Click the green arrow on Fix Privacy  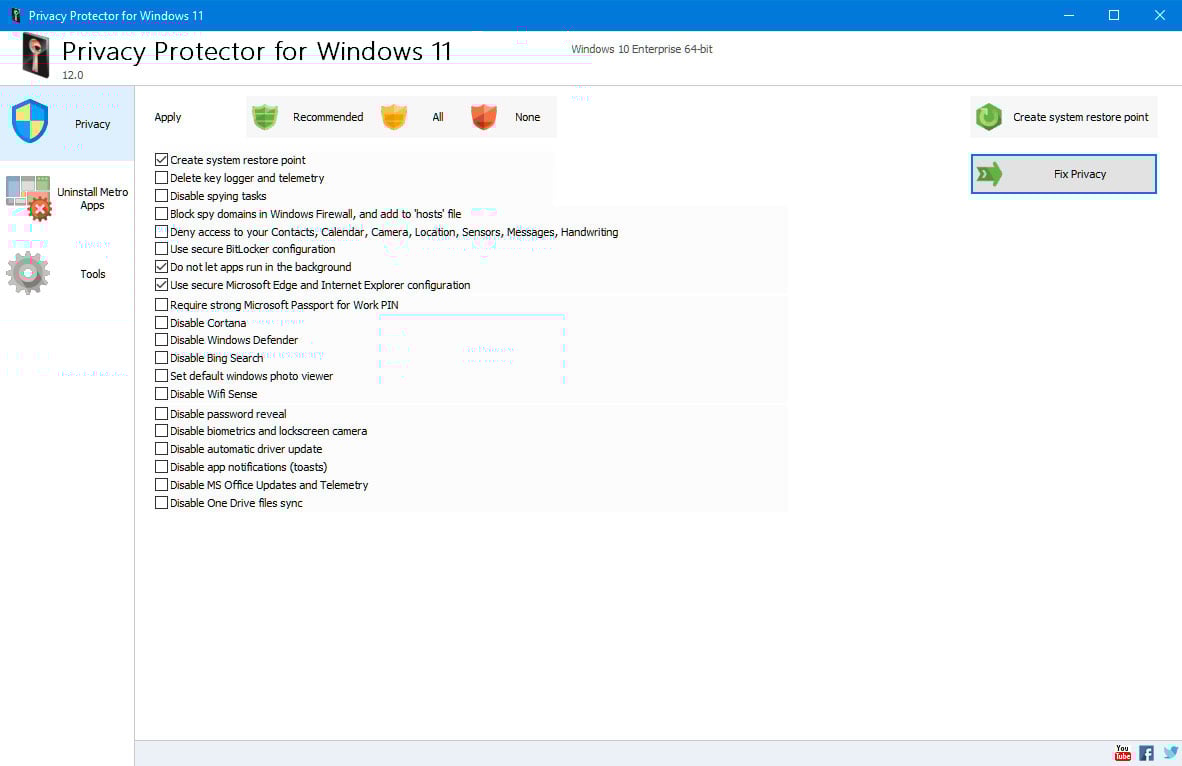(989, 174)
